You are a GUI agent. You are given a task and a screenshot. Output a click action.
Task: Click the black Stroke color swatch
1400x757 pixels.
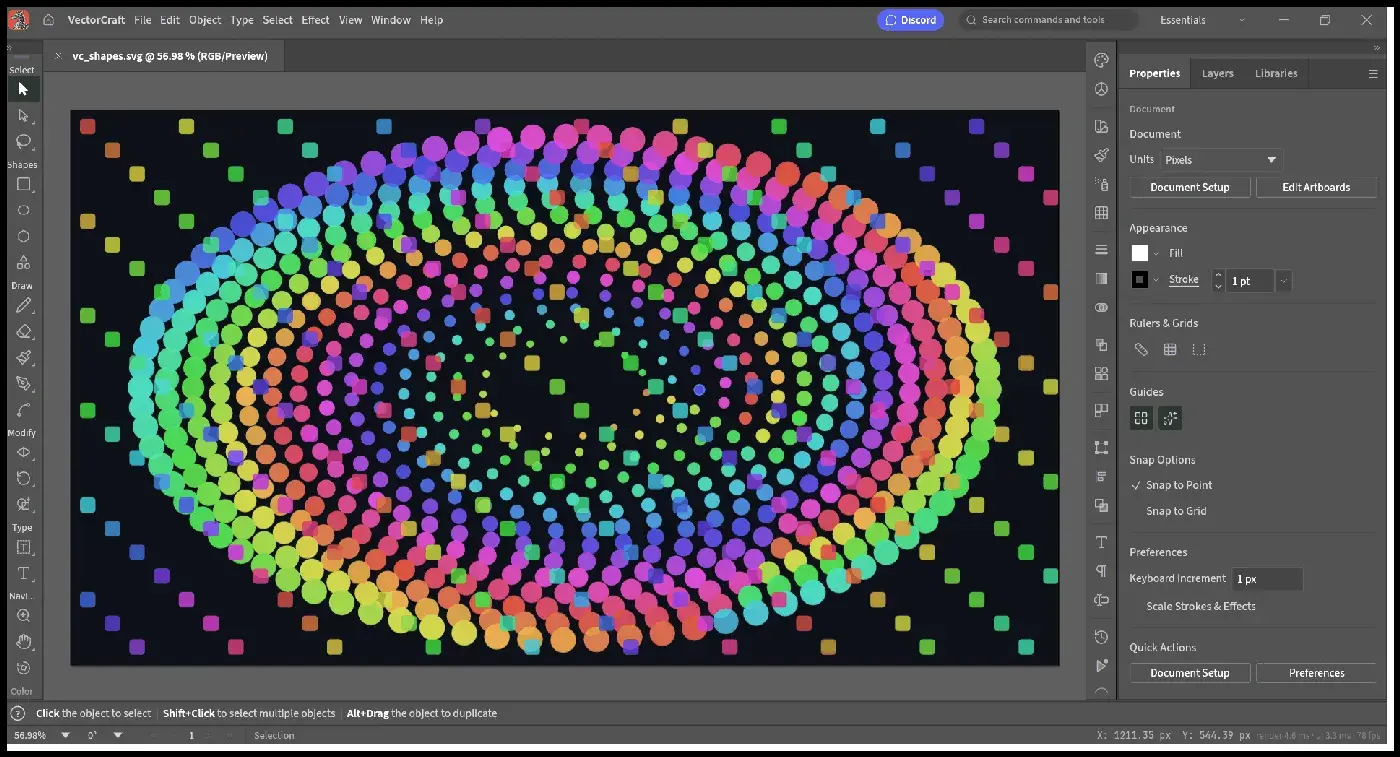click(x=1139, y=280)
